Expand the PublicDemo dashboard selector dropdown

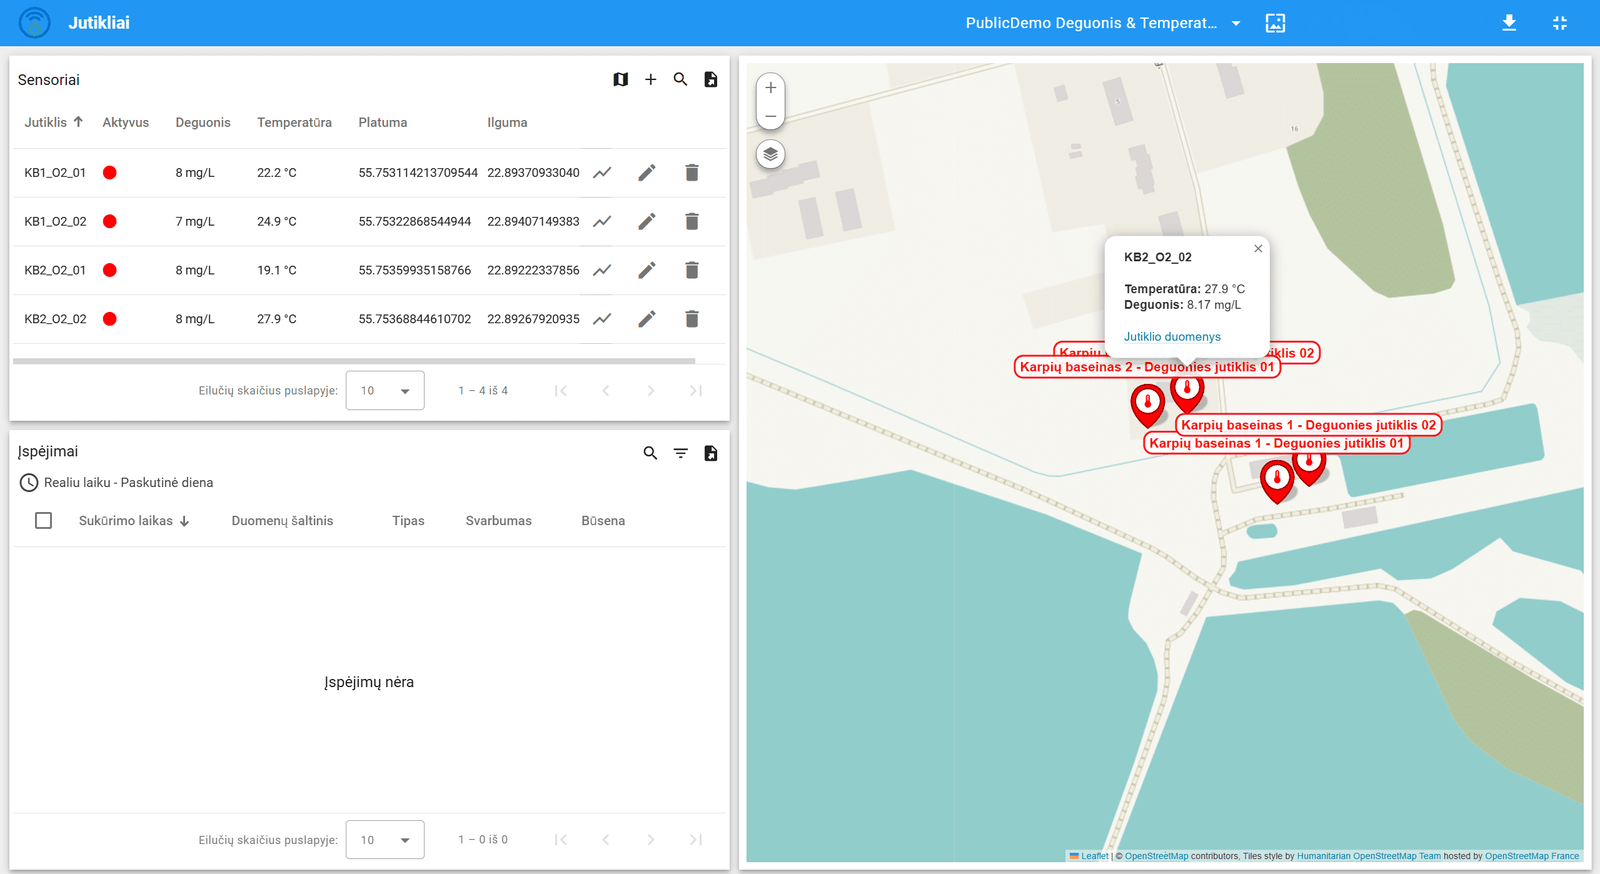click(1236, 24)
